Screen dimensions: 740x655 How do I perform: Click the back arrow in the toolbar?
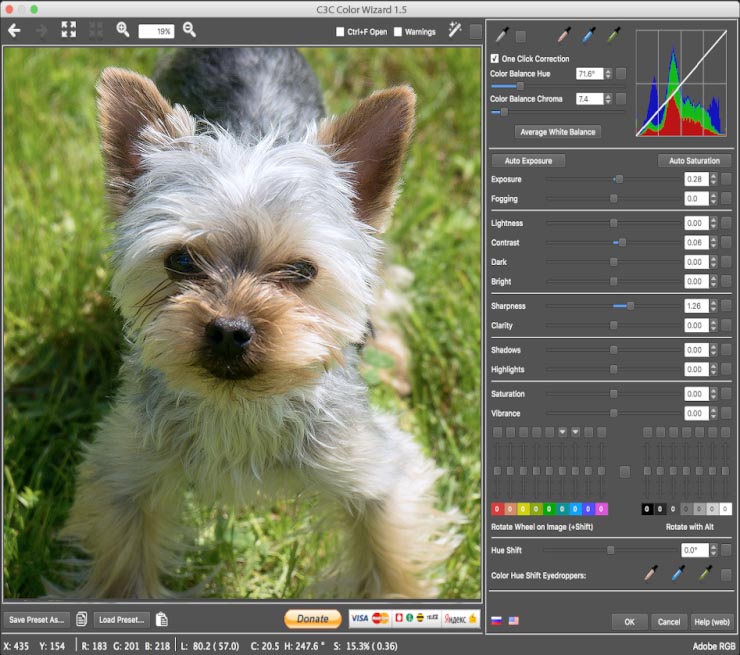(x=14, y=30)
